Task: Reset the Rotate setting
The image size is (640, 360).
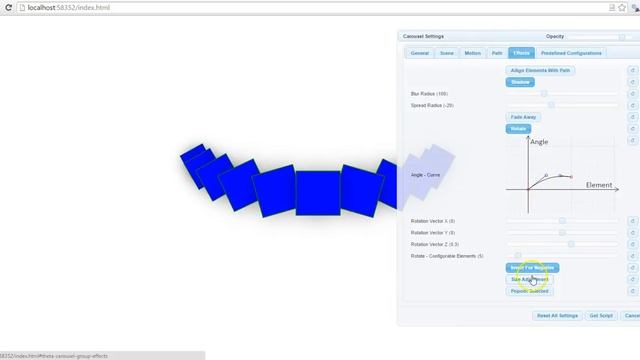Action: click(633, 129)
